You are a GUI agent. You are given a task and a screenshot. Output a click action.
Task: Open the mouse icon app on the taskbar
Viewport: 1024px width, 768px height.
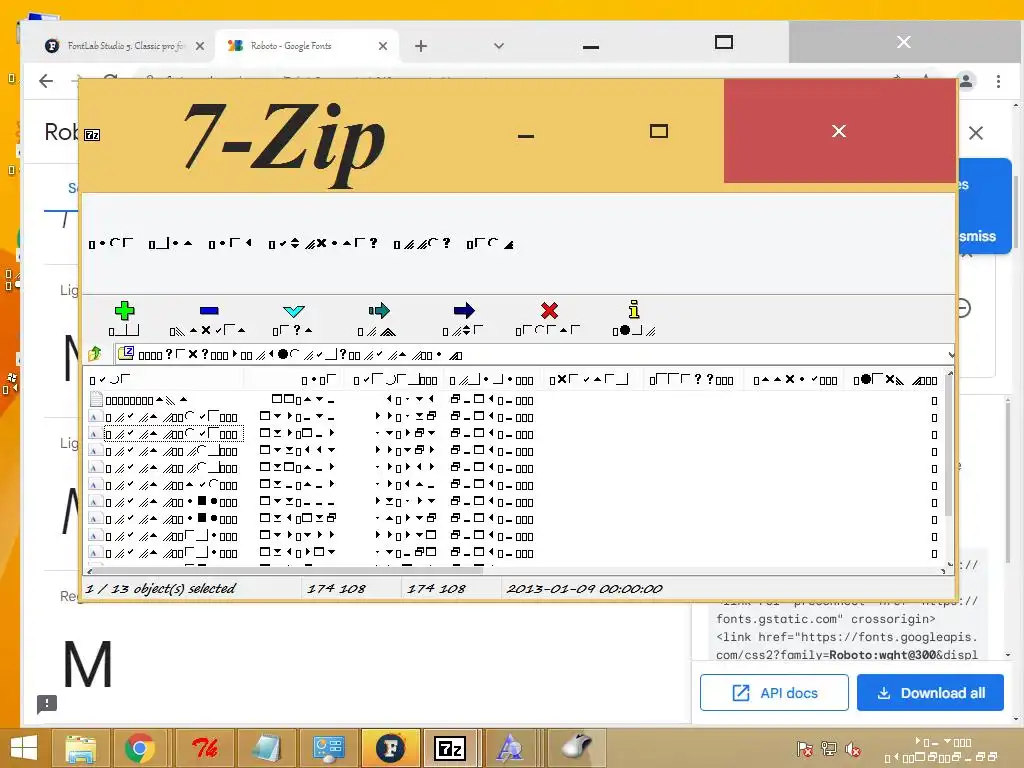[x=576, y=748]
